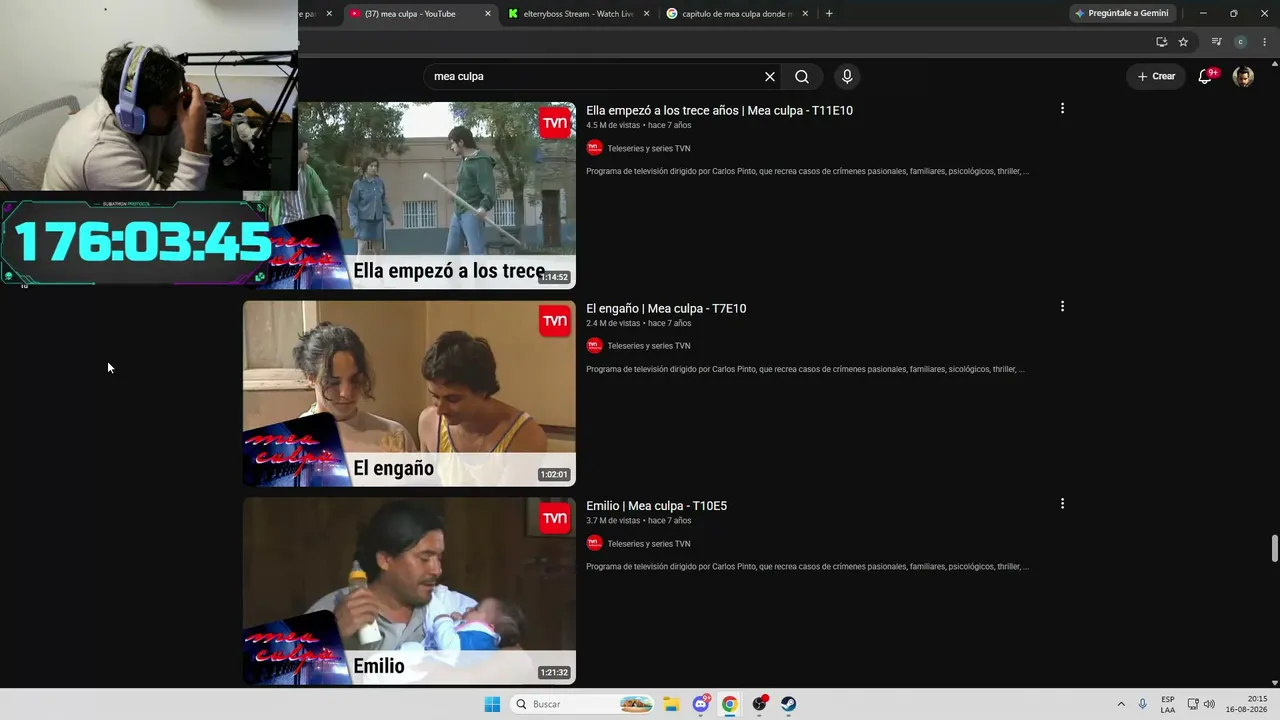Open the Windows Start menu
Viewport: 1280px width, 720px height.
pyautogui.click(x=492, y=704)
